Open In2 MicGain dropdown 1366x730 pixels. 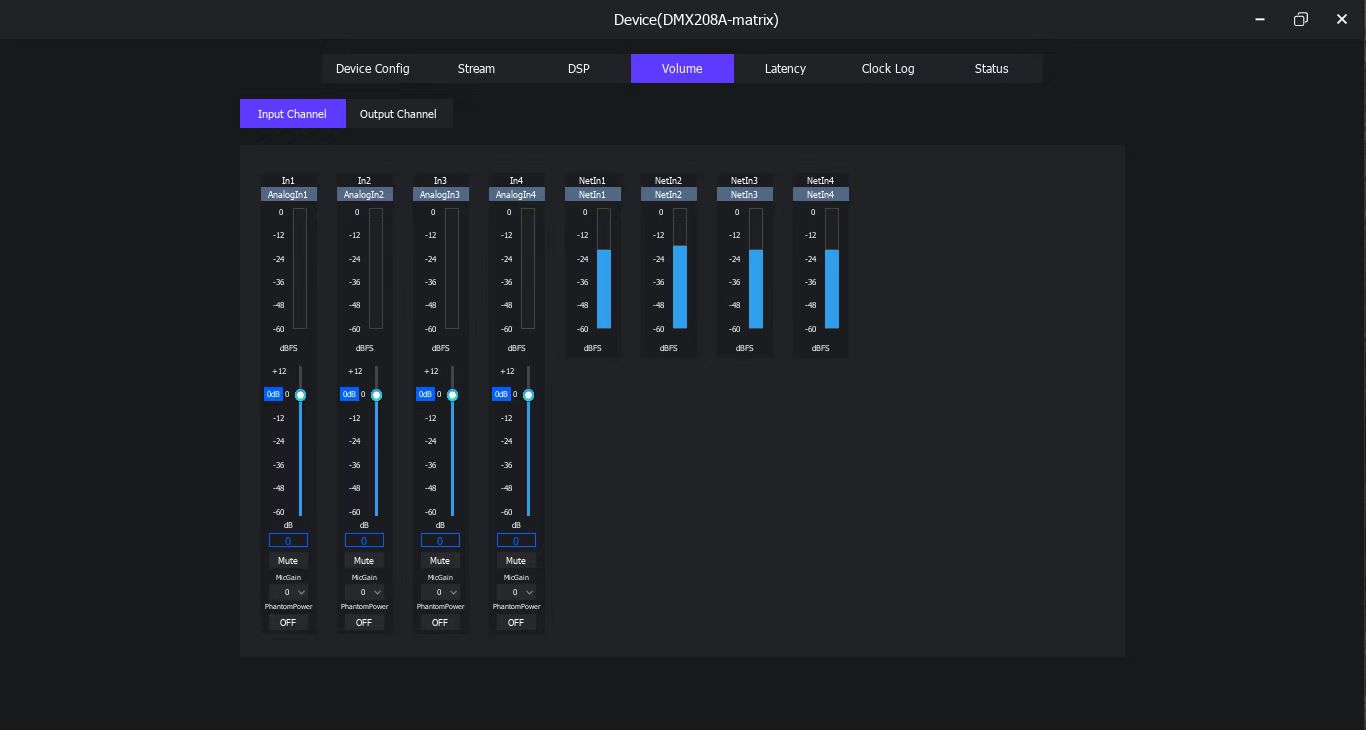coord(364,592)
